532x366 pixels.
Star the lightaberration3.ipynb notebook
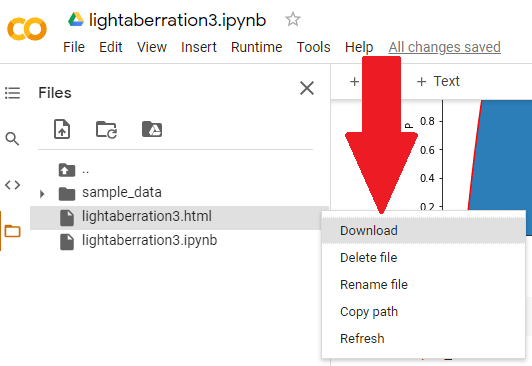(x=293, y=19)
